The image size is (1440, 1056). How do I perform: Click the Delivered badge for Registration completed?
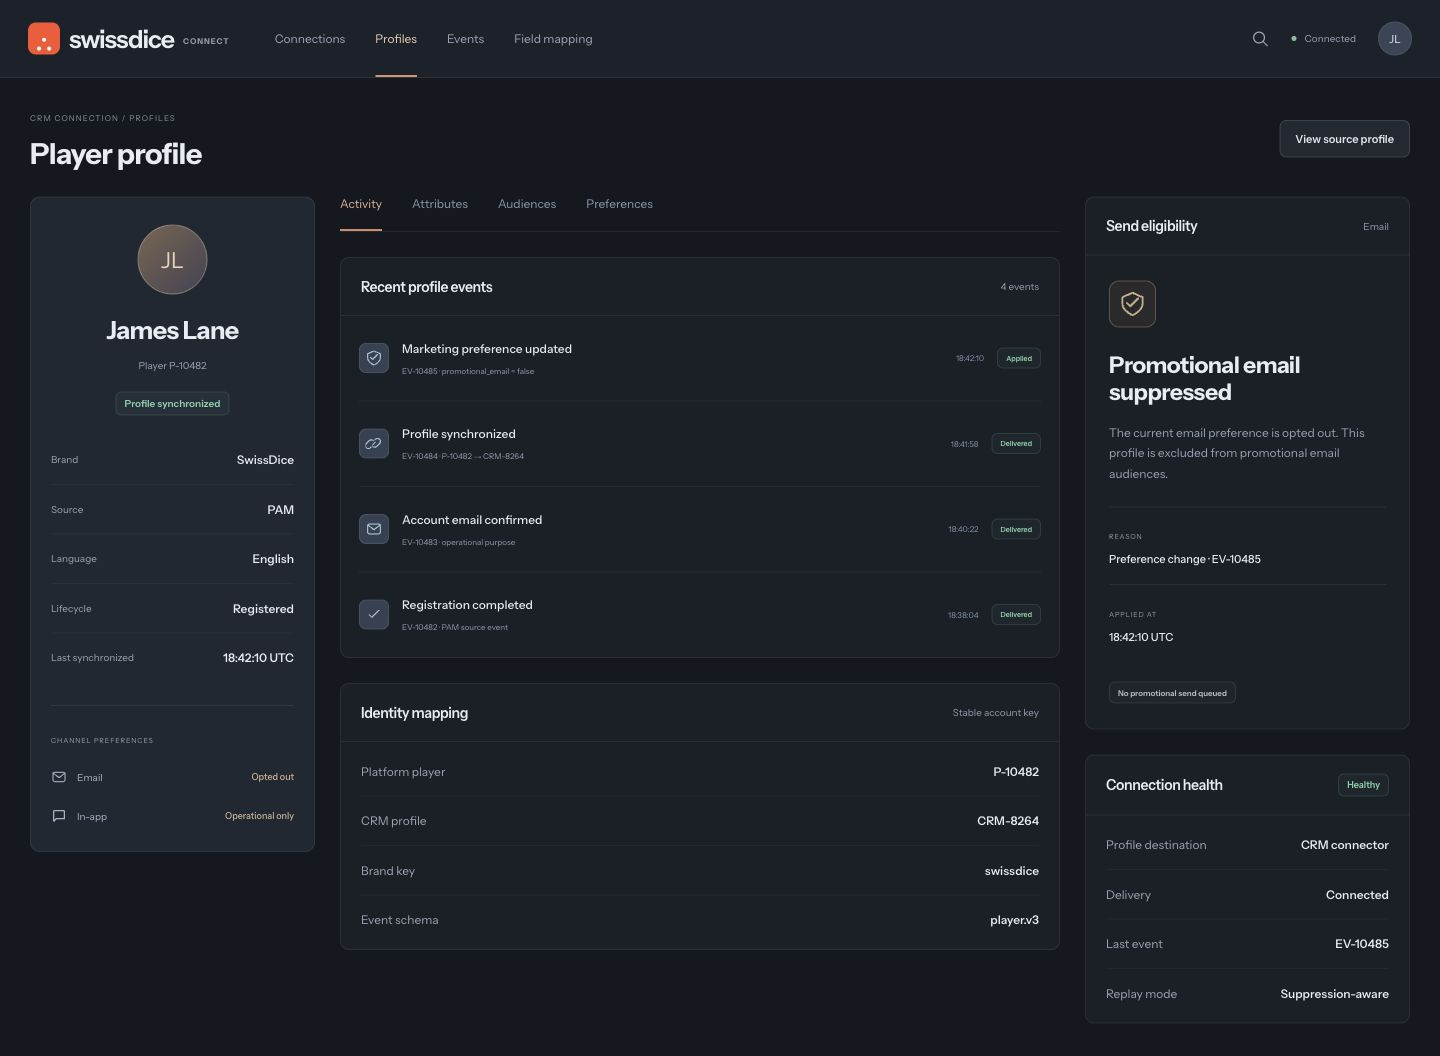click(1016, 614)
